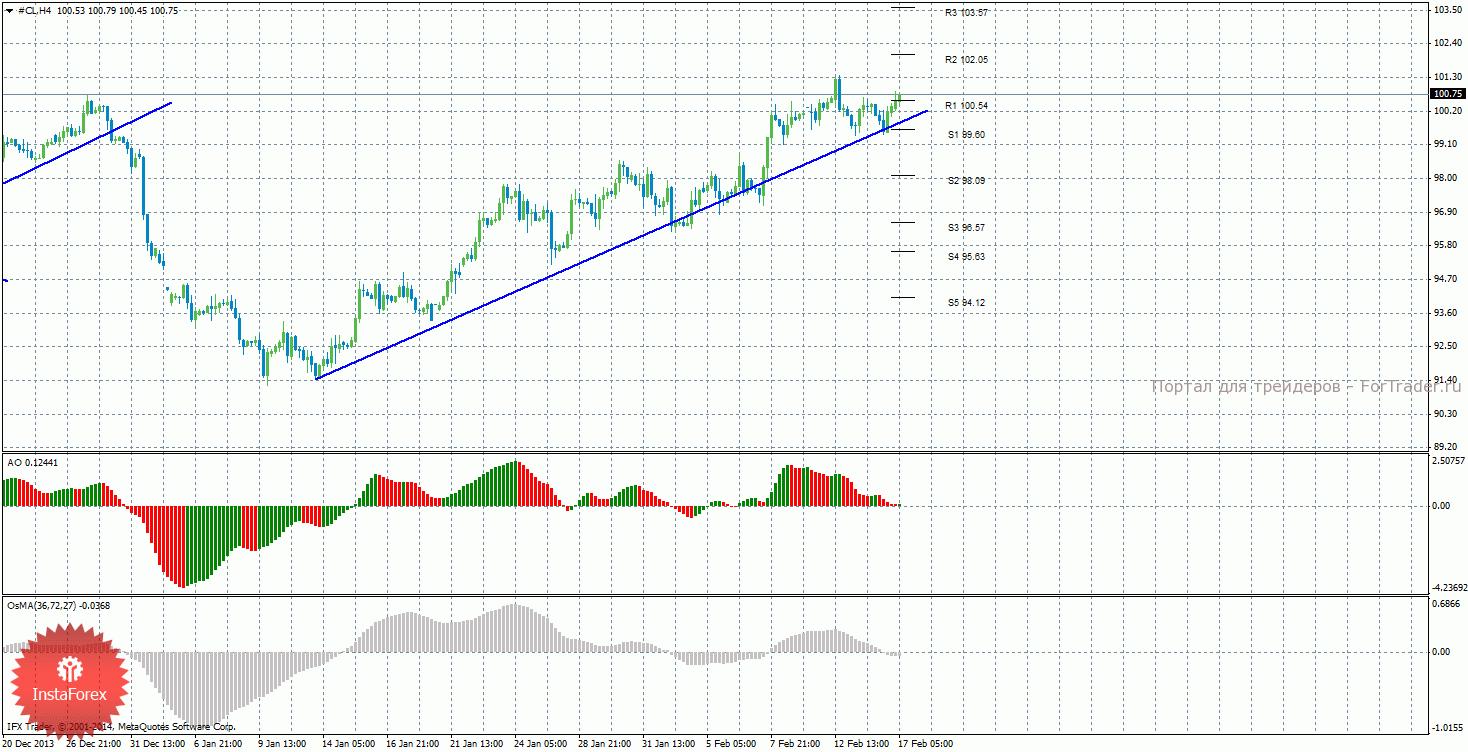Viewport: 1468px width, 752px height.
Task: Select the R3 103.57 resistance level label
Action: [966, 13]
